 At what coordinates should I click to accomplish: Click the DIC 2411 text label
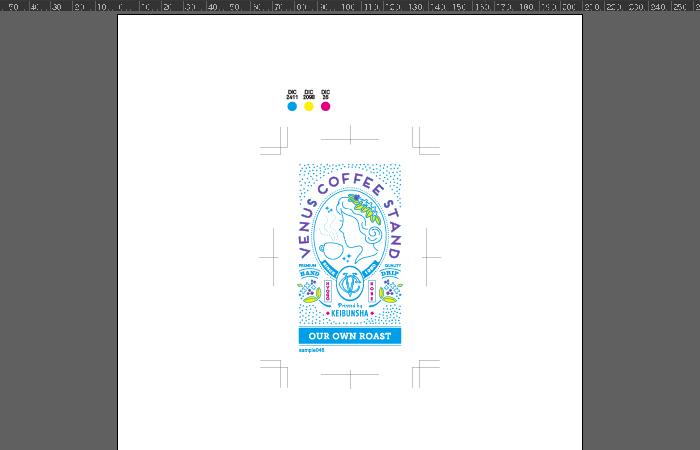[x=292, y=95]
